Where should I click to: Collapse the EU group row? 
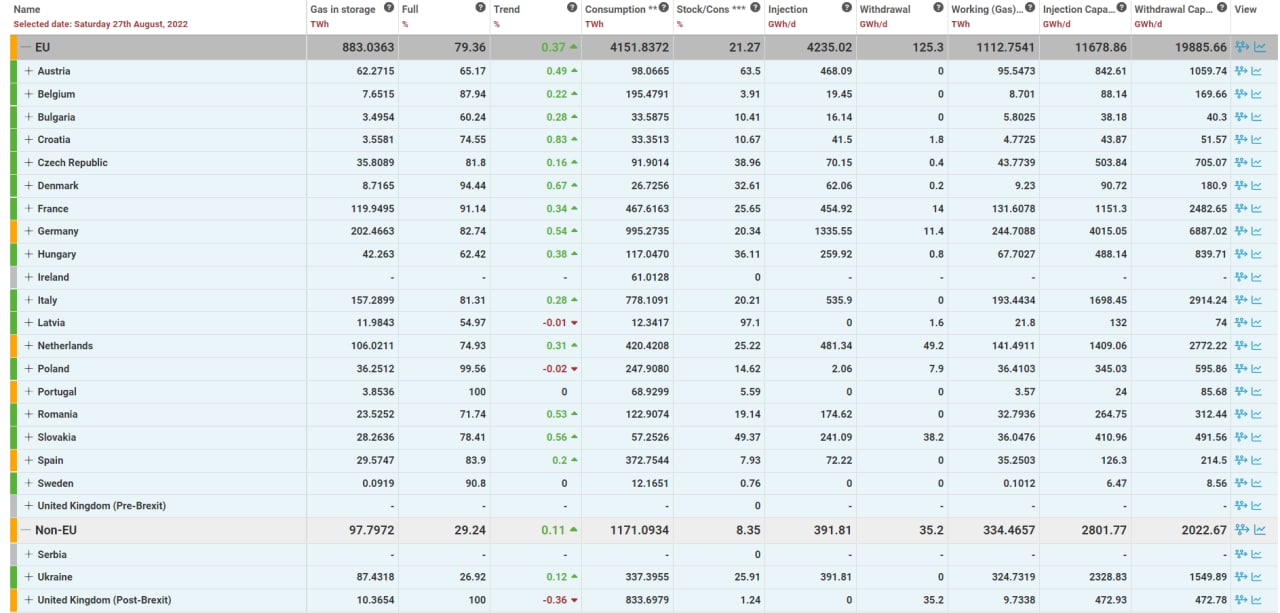pos(25,47)
